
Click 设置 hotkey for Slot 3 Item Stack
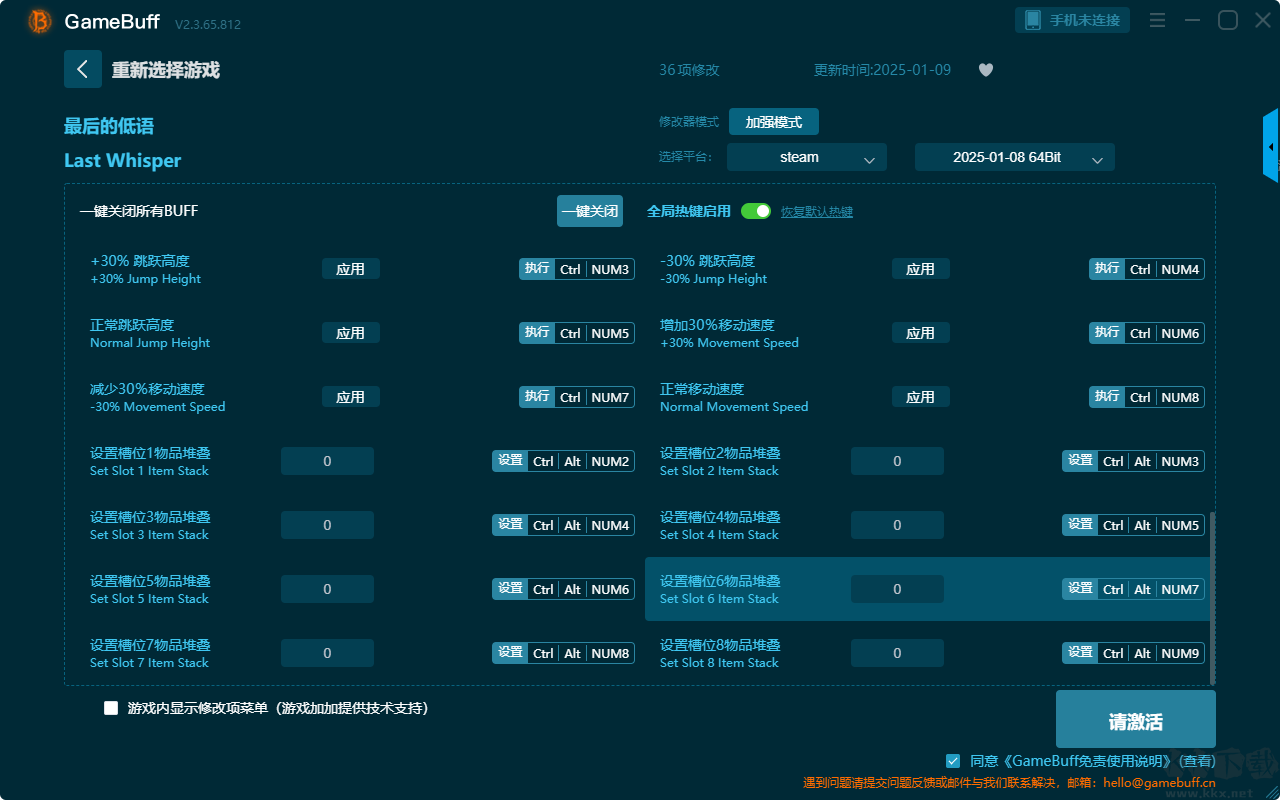(x=510, y=525)
